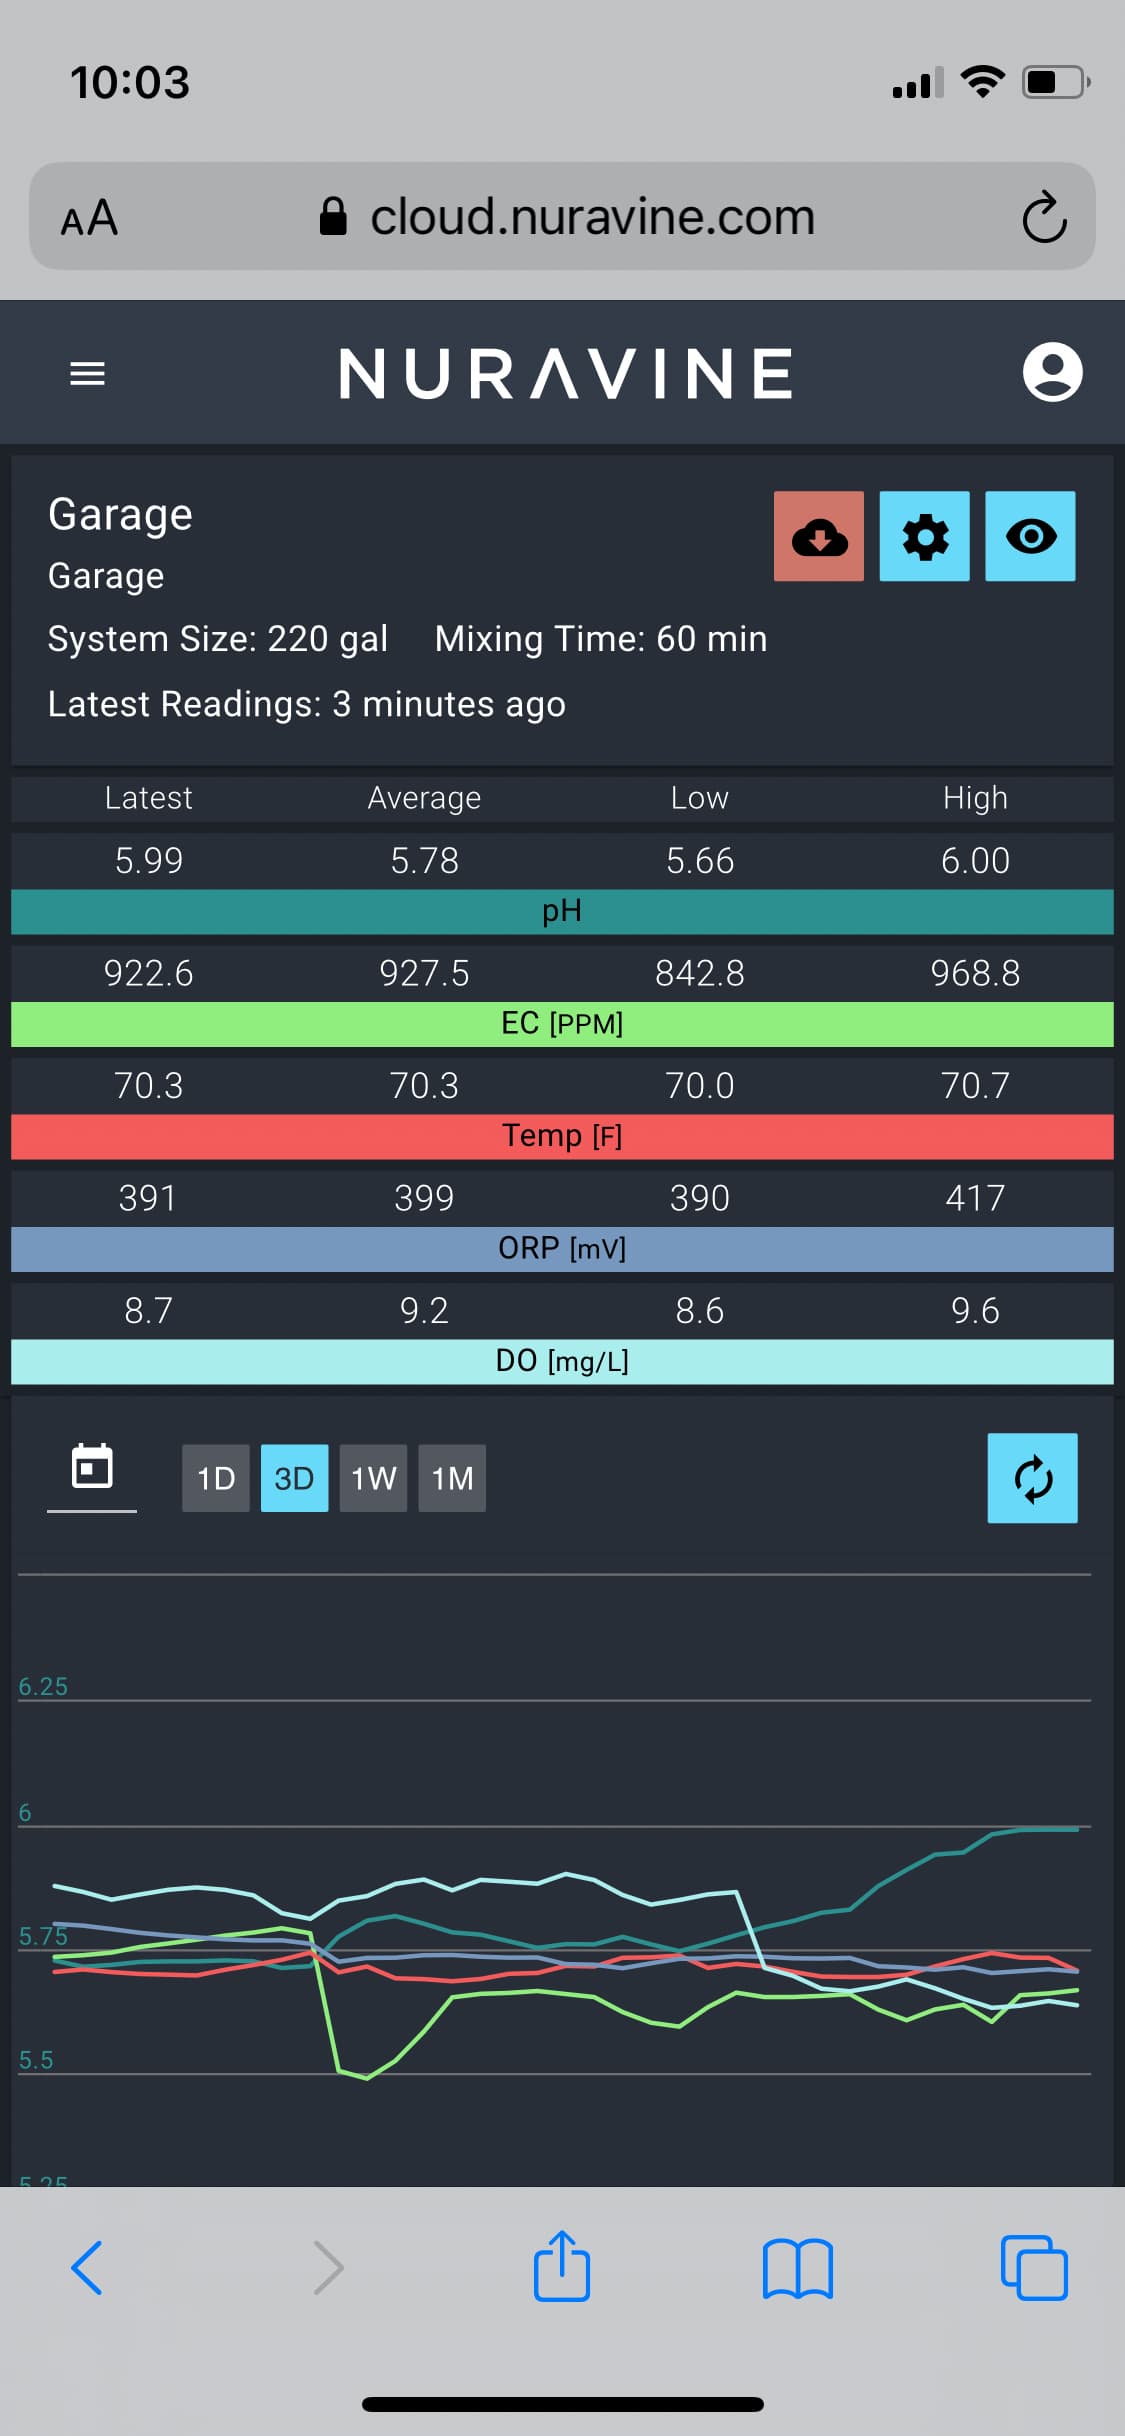Toggle the eye visibility button

point(1030,536)
